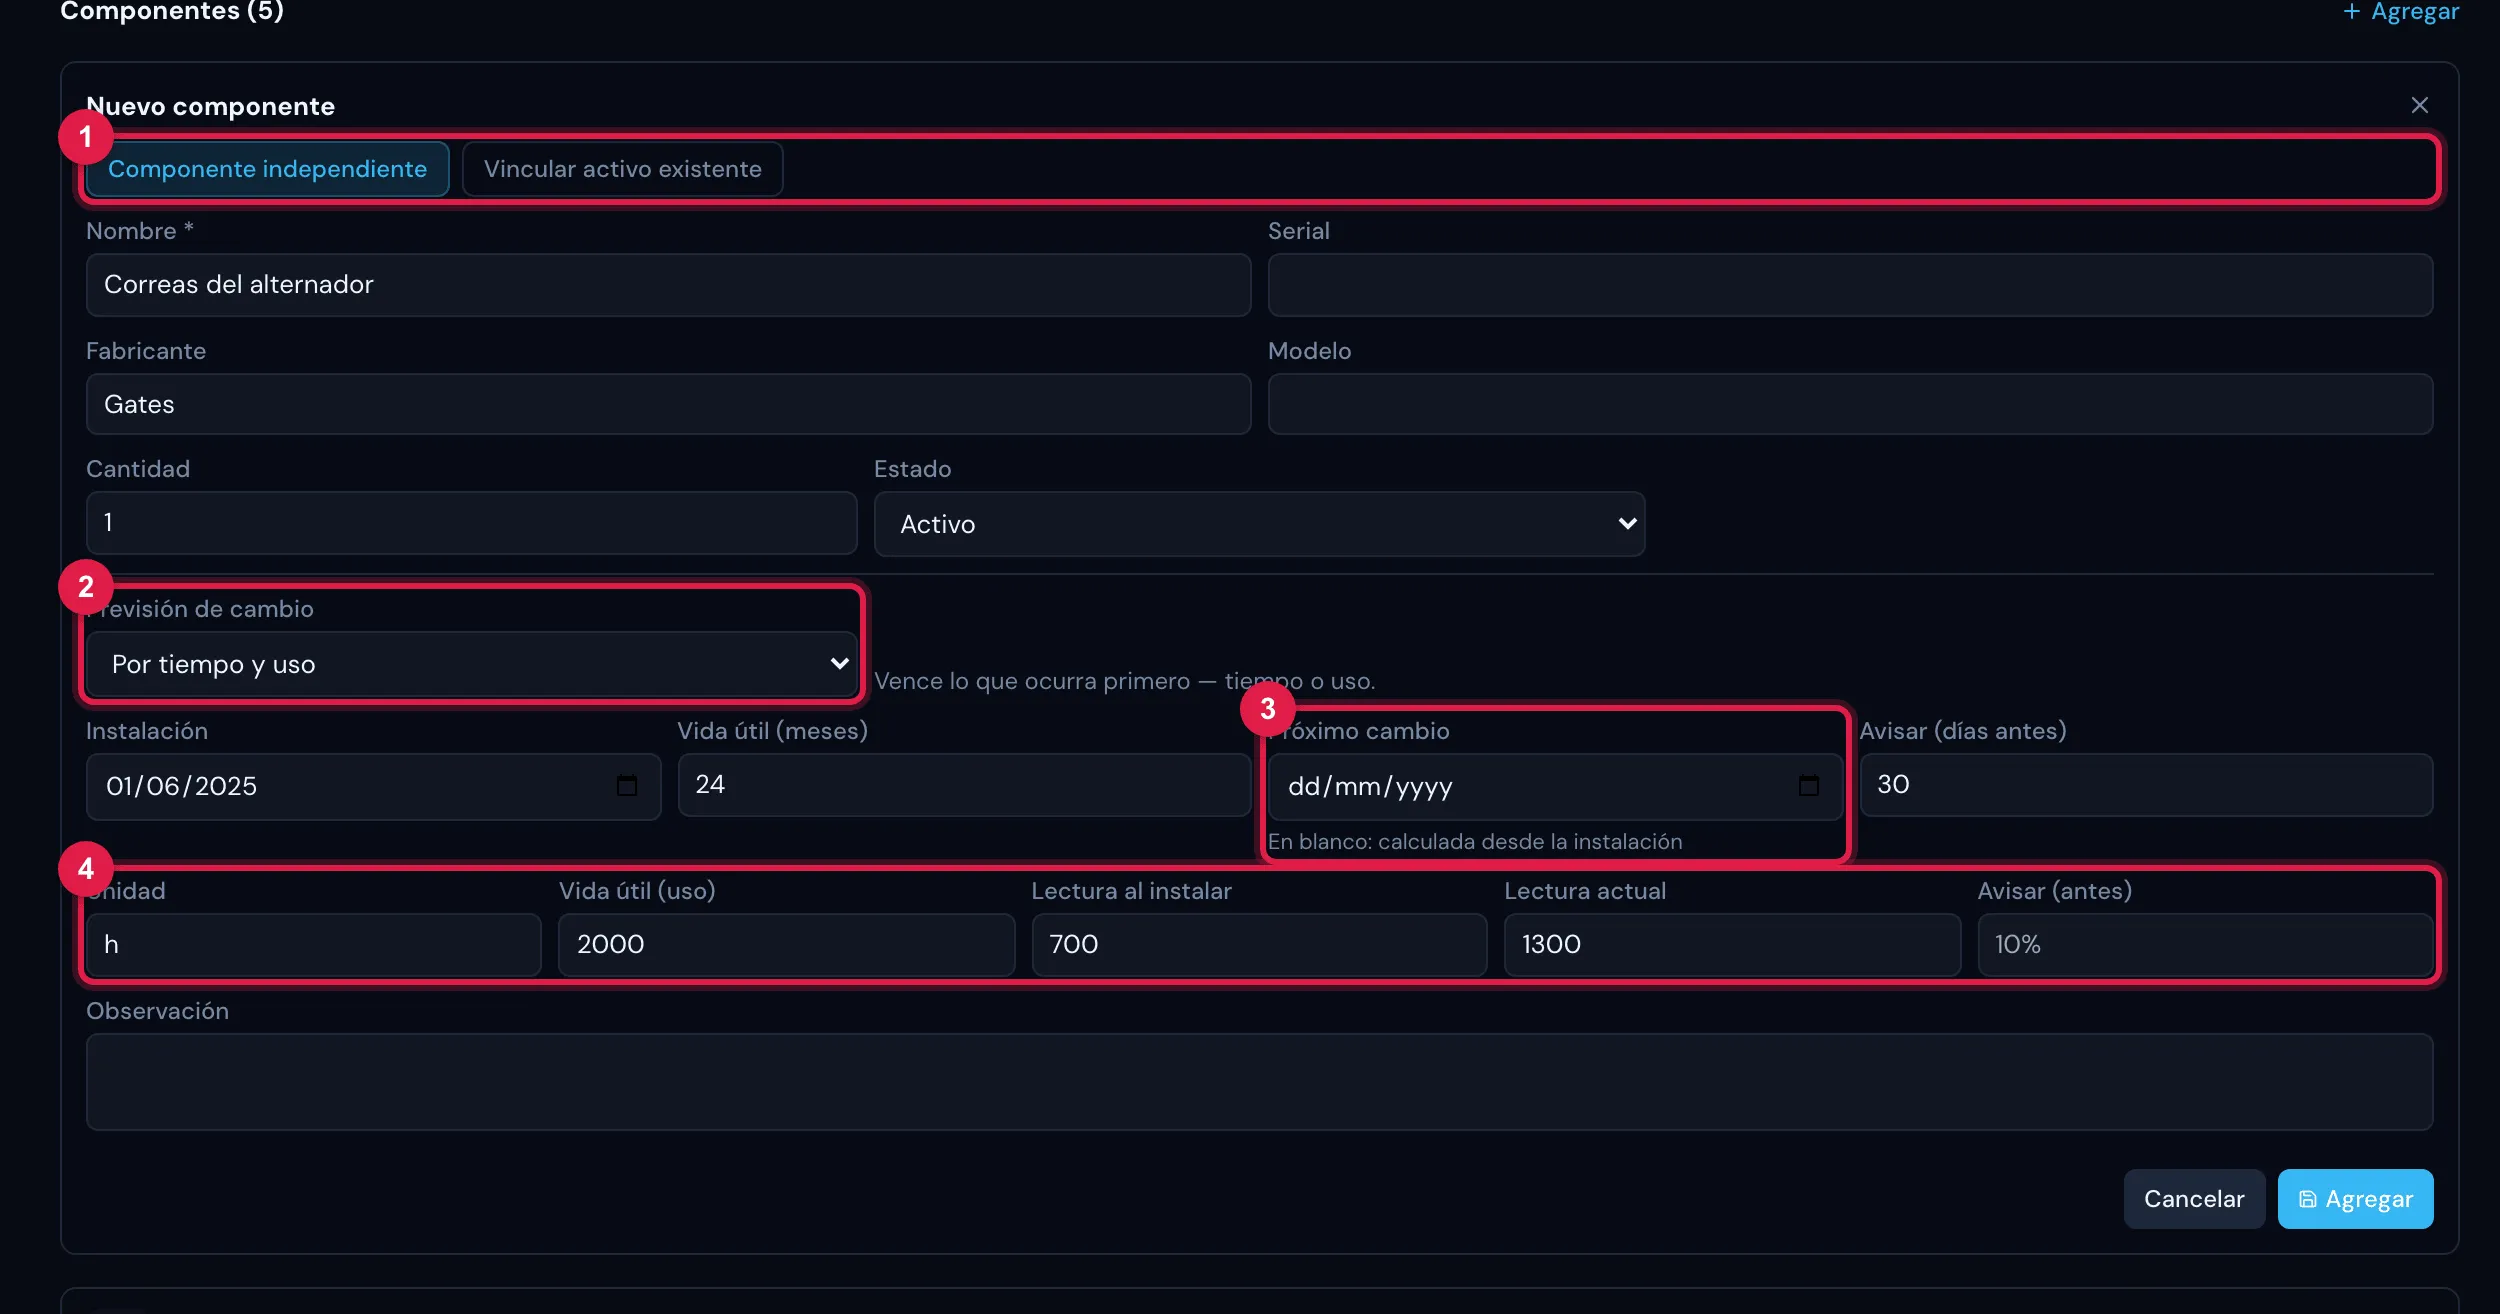Click the Lectura actual field showing 1300
2500x1314 pixels.
[x=1732, y=945]
